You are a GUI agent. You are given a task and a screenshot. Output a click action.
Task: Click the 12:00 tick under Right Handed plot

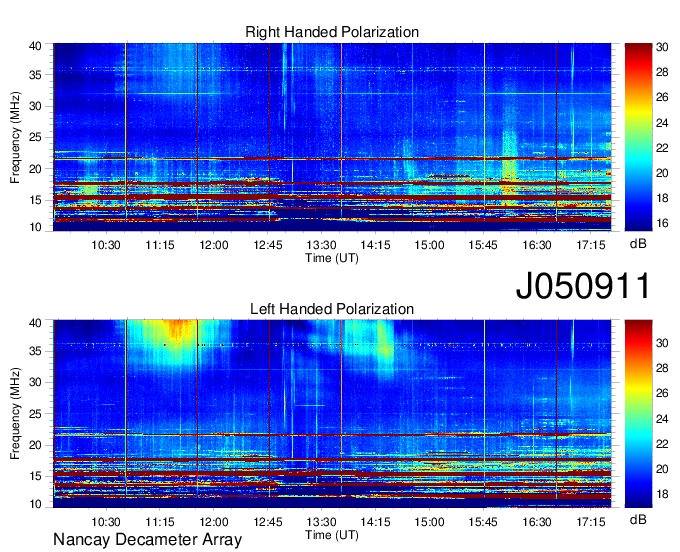click(x=214, y=245)
